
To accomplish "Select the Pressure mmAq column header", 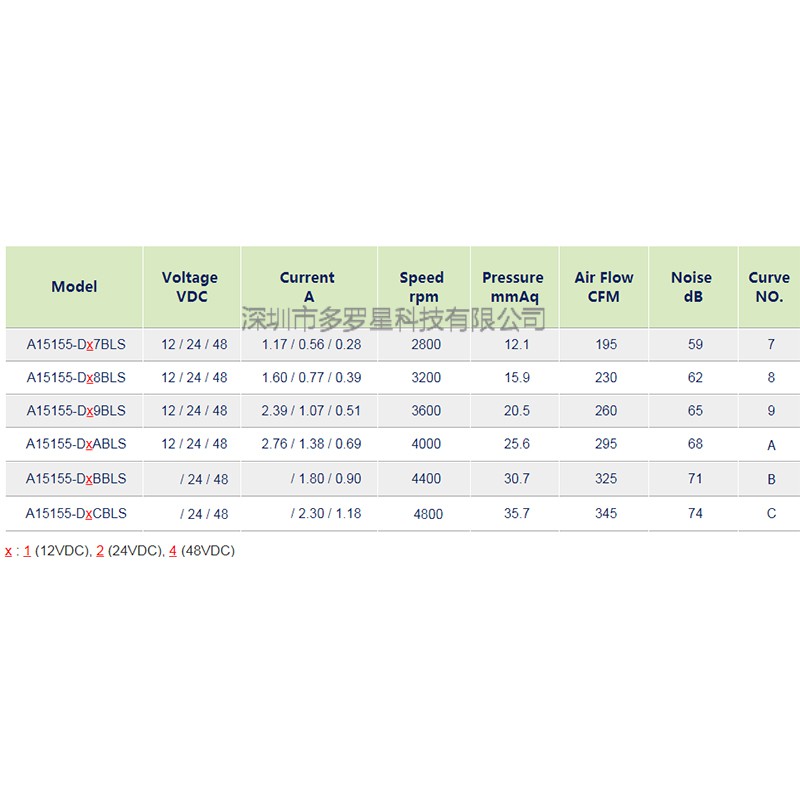I will click(x=513, y=287).
